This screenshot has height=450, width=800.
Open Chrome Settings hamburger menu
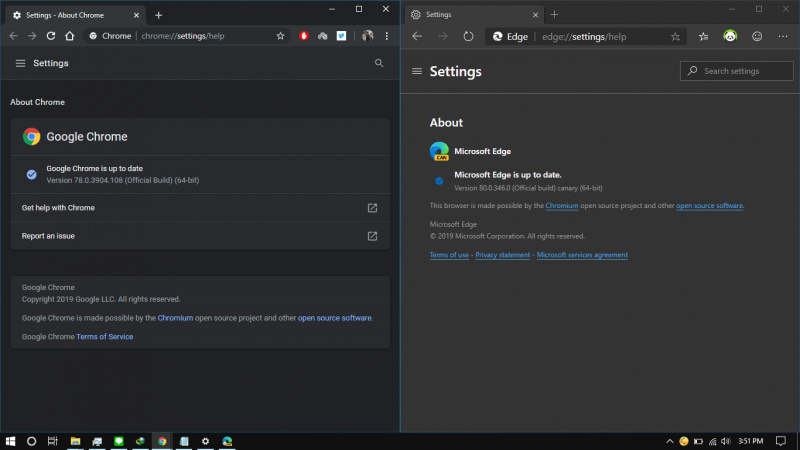click(x=20, y=63)
